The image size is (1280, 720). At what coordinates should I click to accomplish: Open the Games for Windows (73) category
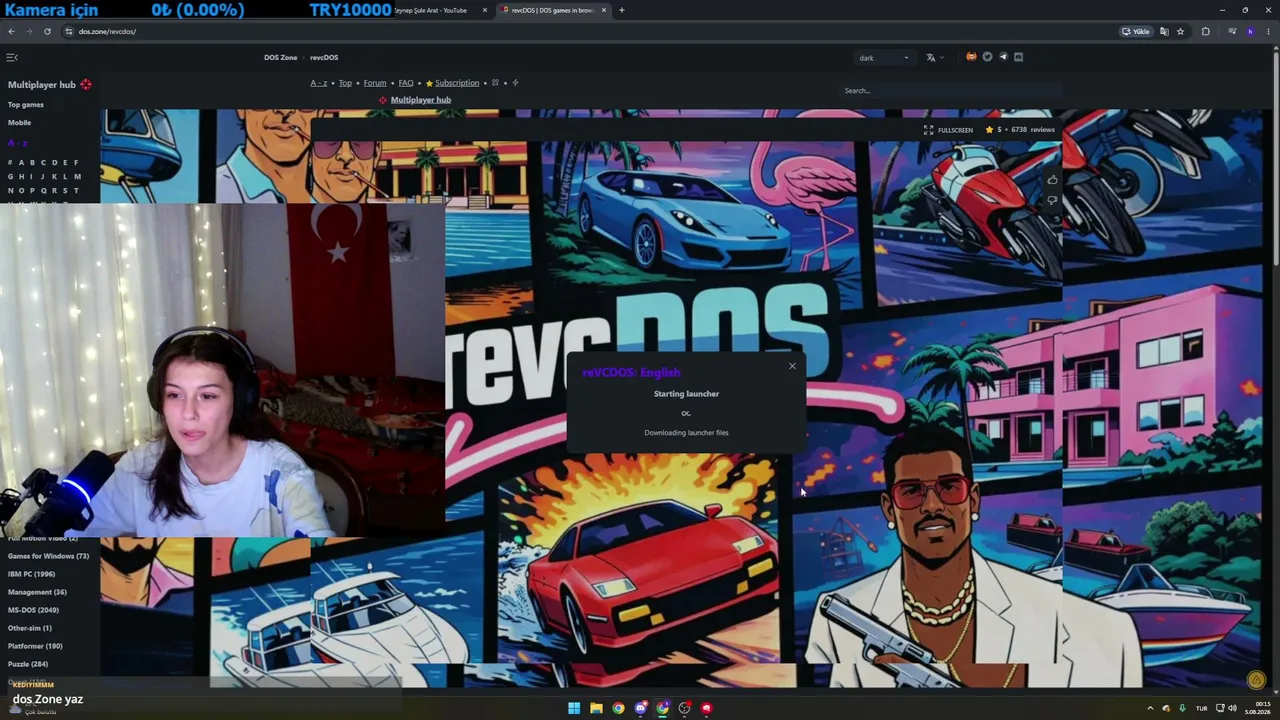point(48,556)
